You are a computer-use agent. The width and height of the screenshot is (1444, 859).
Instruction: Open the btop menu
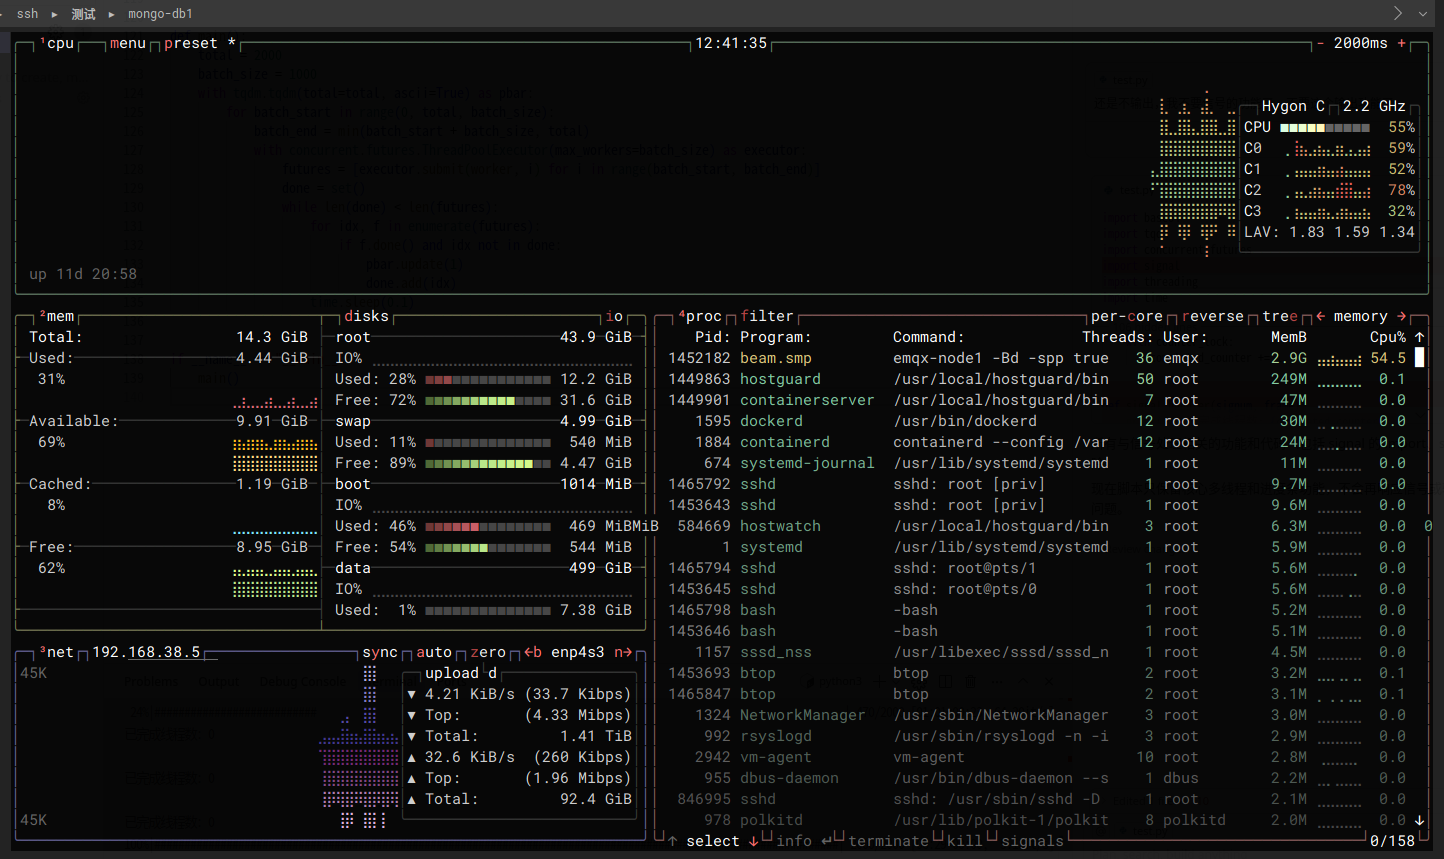(x=128, y=43)
